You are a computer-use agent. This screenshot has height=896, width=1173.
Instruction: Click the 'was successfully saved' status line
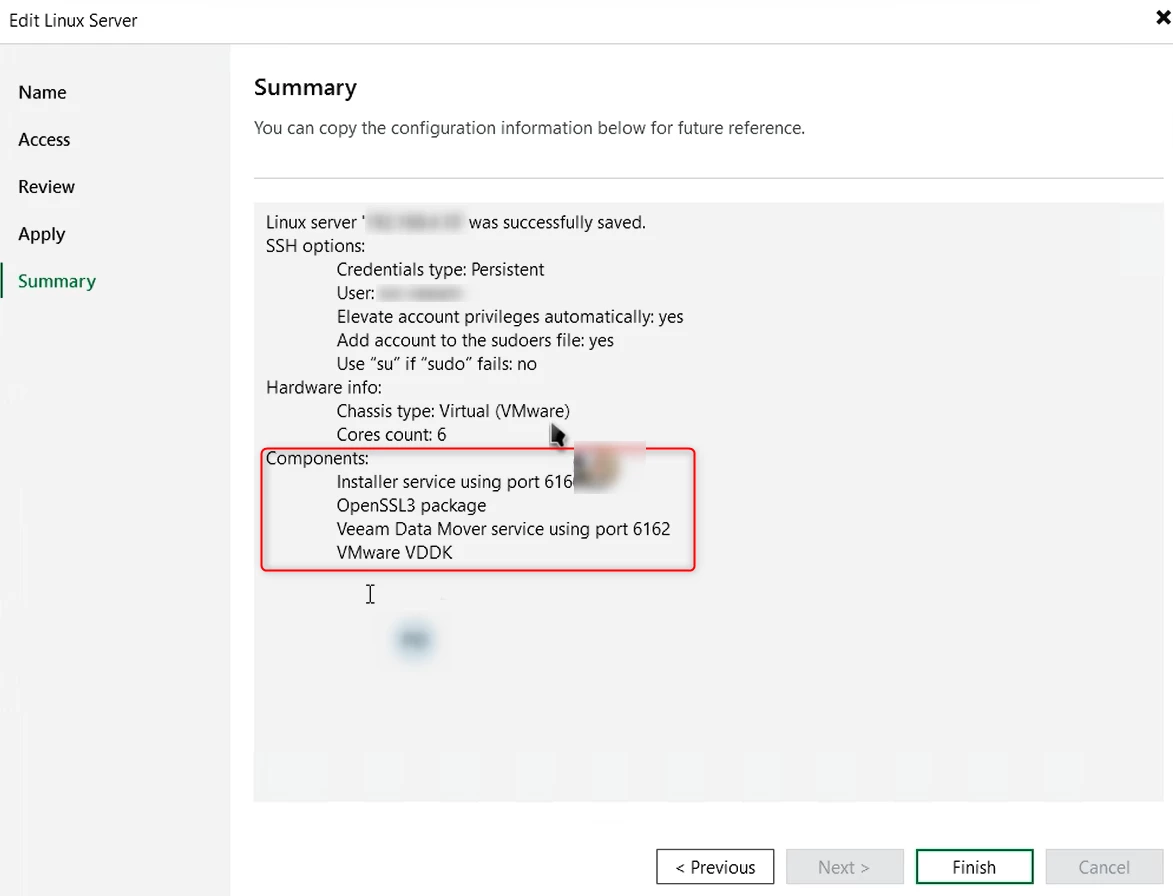[456, 223]
